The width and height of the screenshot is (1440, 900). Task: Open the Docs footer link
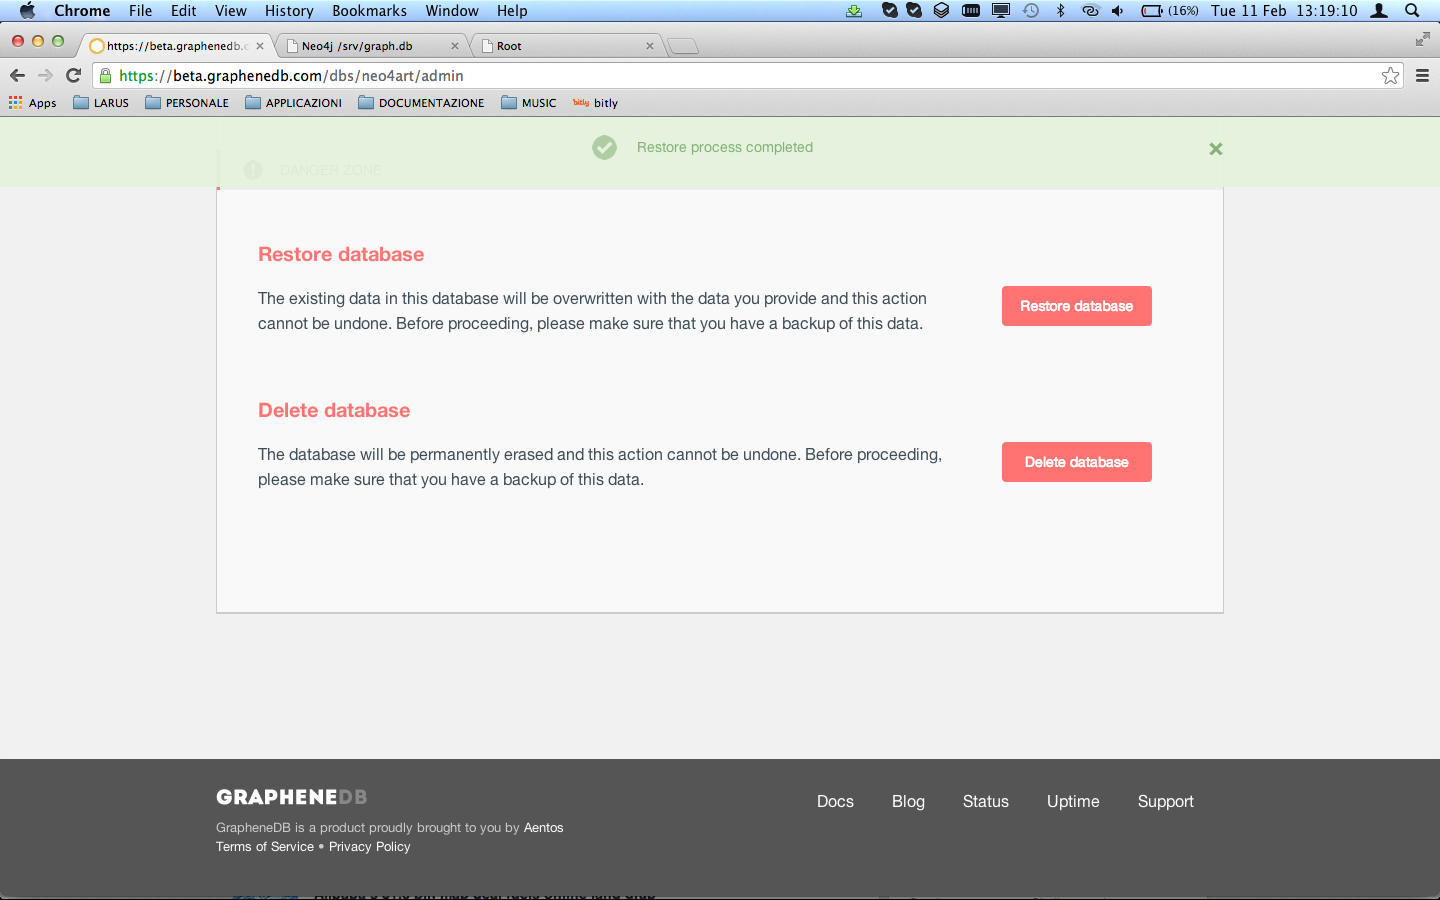[835, 801]
